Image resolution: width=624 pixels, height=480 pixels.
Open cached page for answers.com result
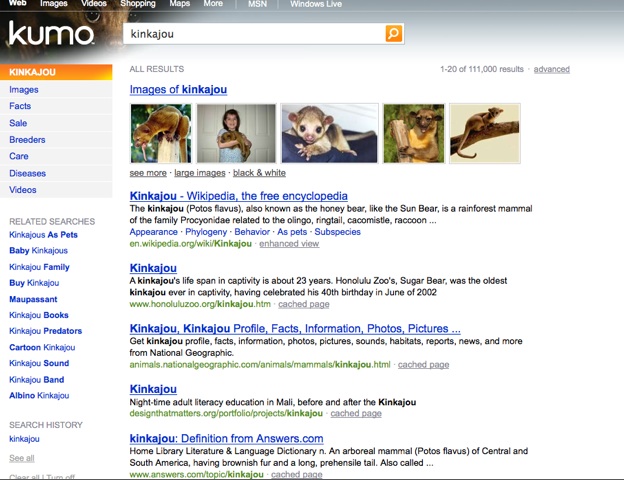[297, 474]
